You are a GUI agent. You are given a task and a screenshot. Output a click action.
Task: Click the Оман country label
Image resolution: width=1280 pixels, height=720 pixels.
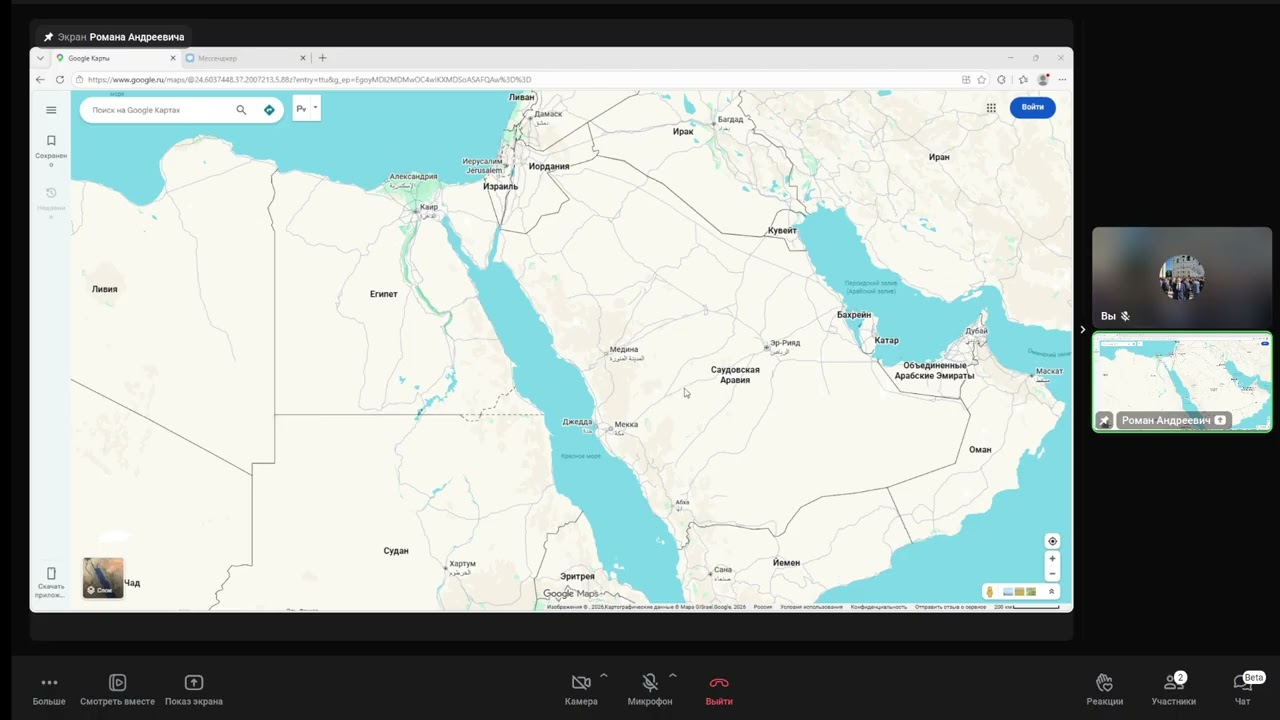[x=980, y=450]
